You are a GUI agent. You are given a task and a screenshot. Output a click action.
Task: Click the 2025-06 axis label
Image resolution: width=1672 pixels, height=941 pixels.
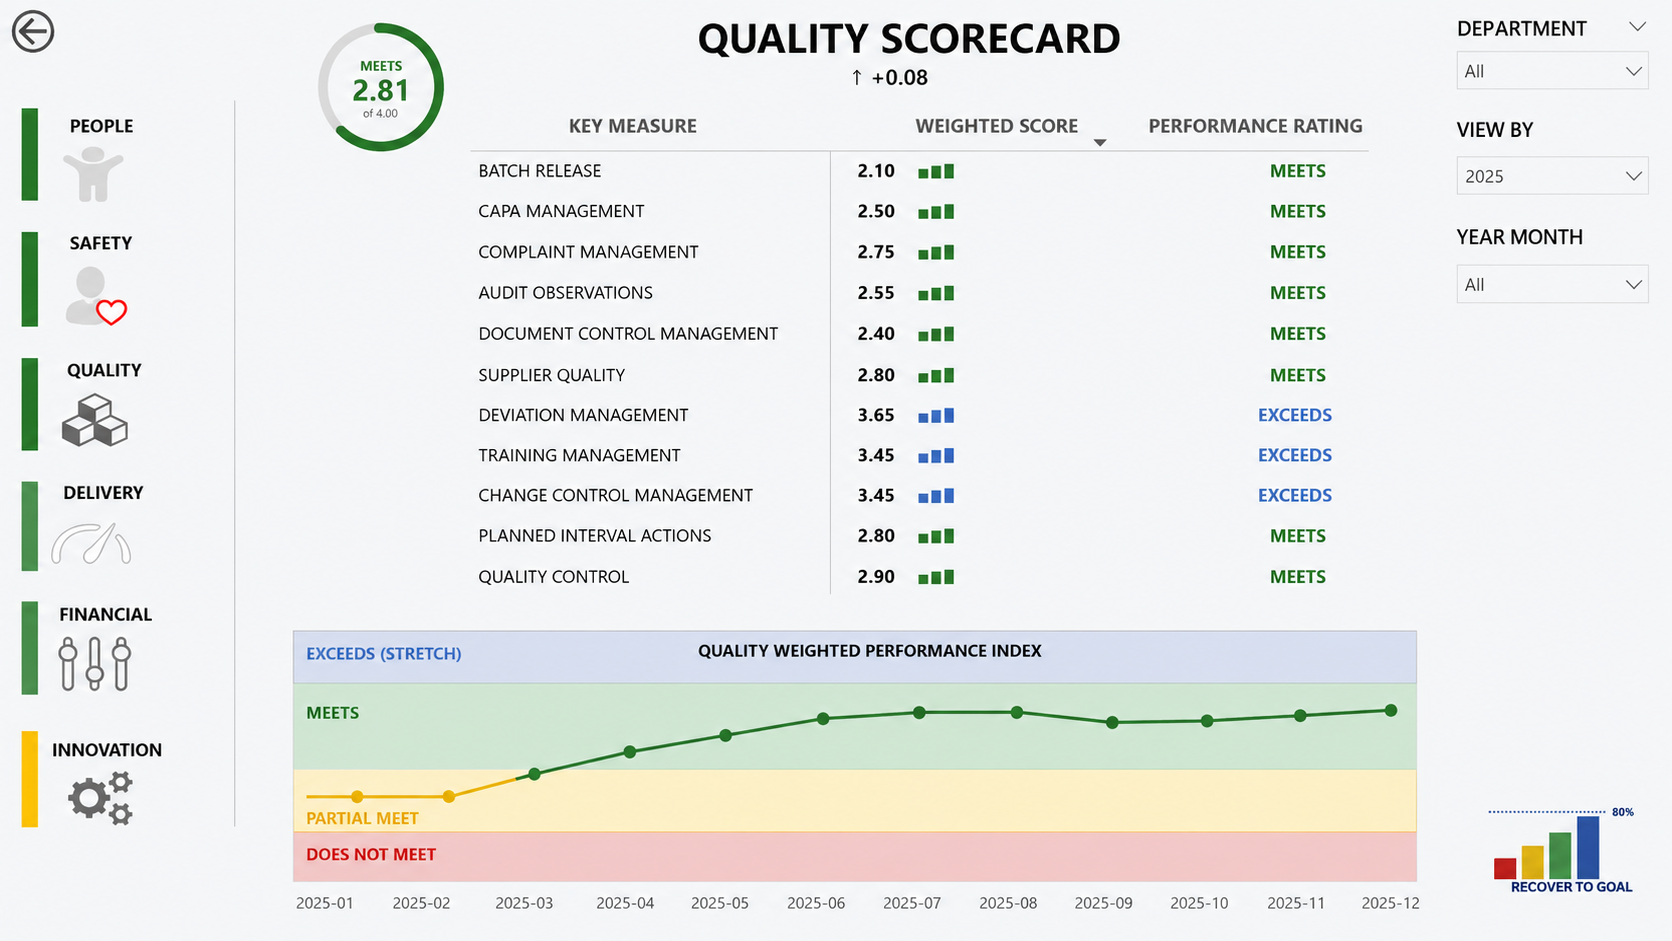[x=816, y=903]
